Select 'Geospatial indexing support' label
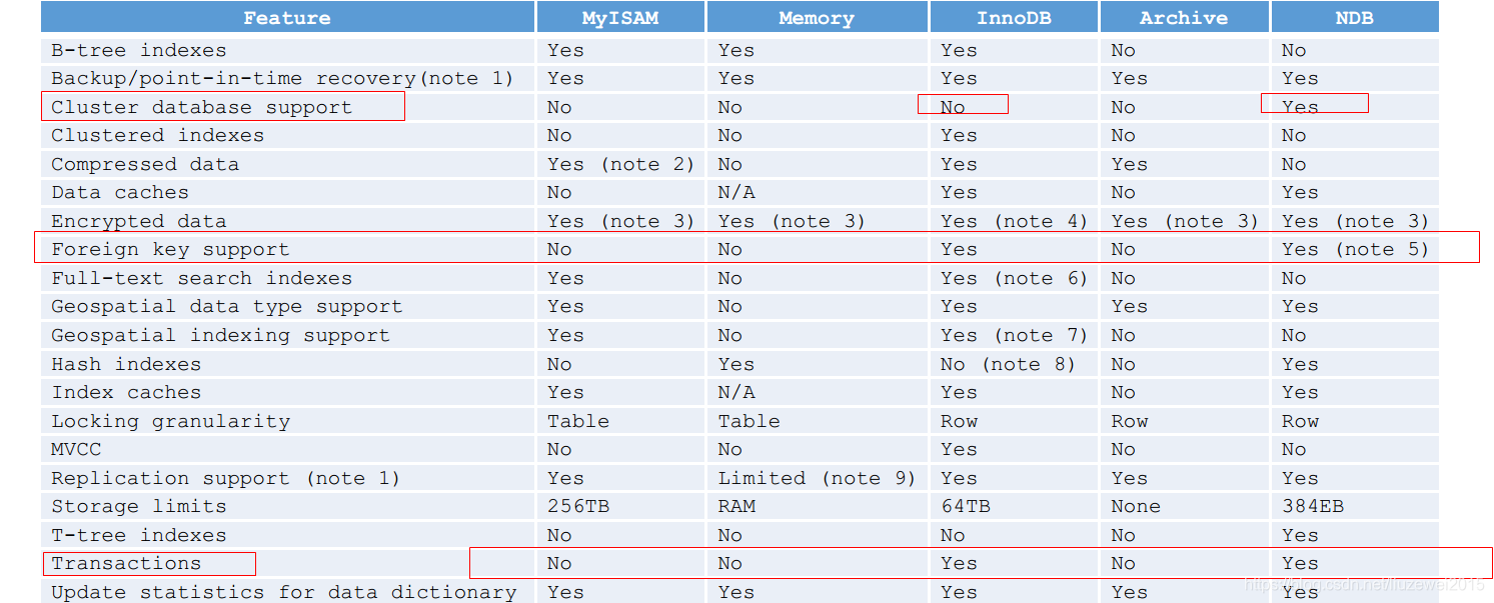Viewport: 1494px width, 603px height. [x=221, y=335]
